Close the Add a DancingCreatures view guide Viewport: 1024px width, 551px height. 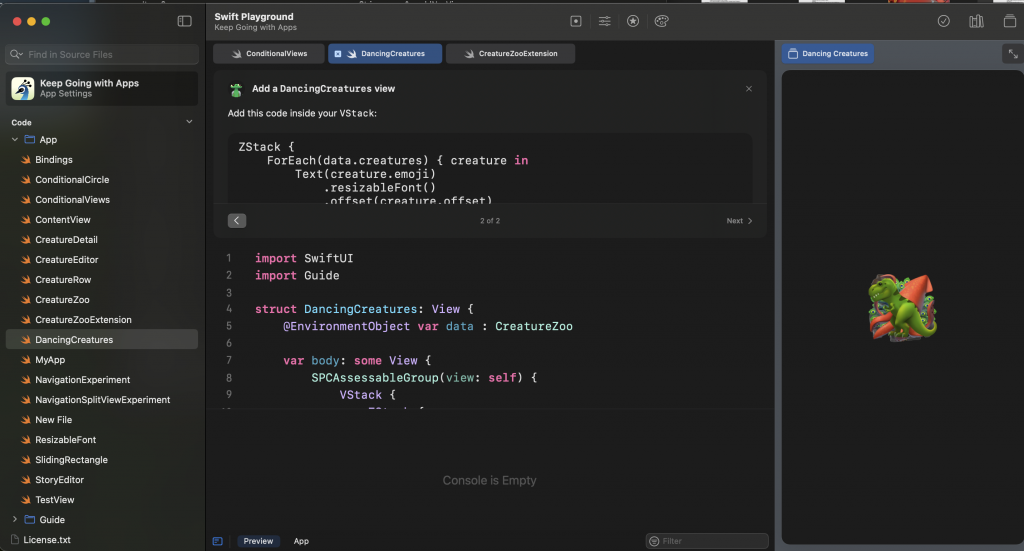pyautogui.click(x=749, y=89)
